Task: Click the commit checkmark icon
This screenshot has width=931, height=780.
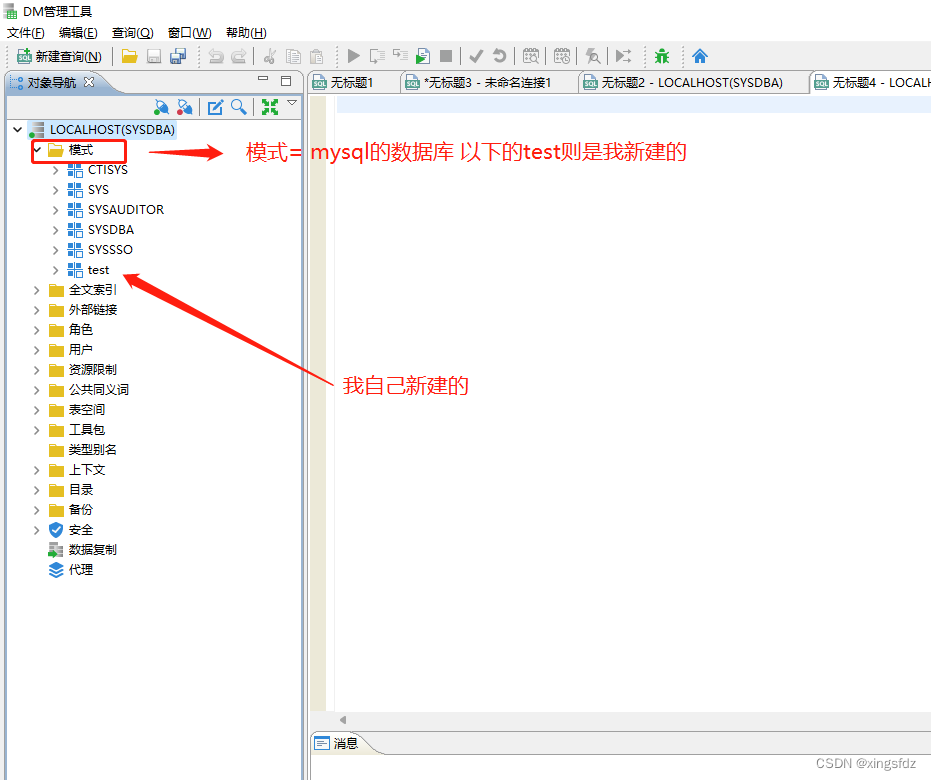Action: coord(476,56)
